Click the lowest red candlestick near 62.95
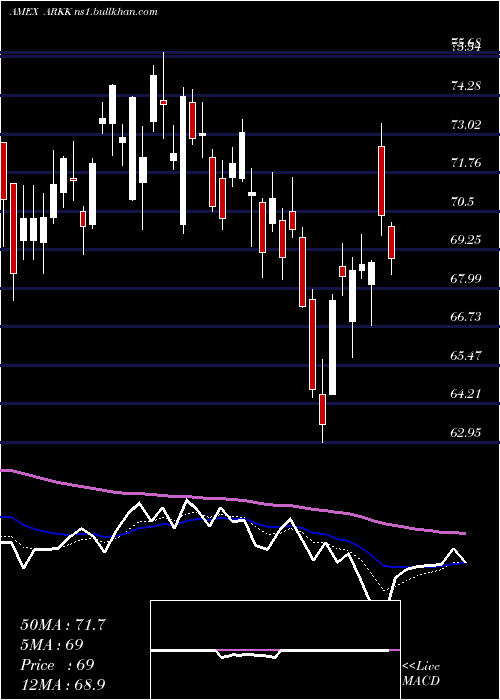Image resolution: width=500 pixels, height=700 pixels. point(322,409)
